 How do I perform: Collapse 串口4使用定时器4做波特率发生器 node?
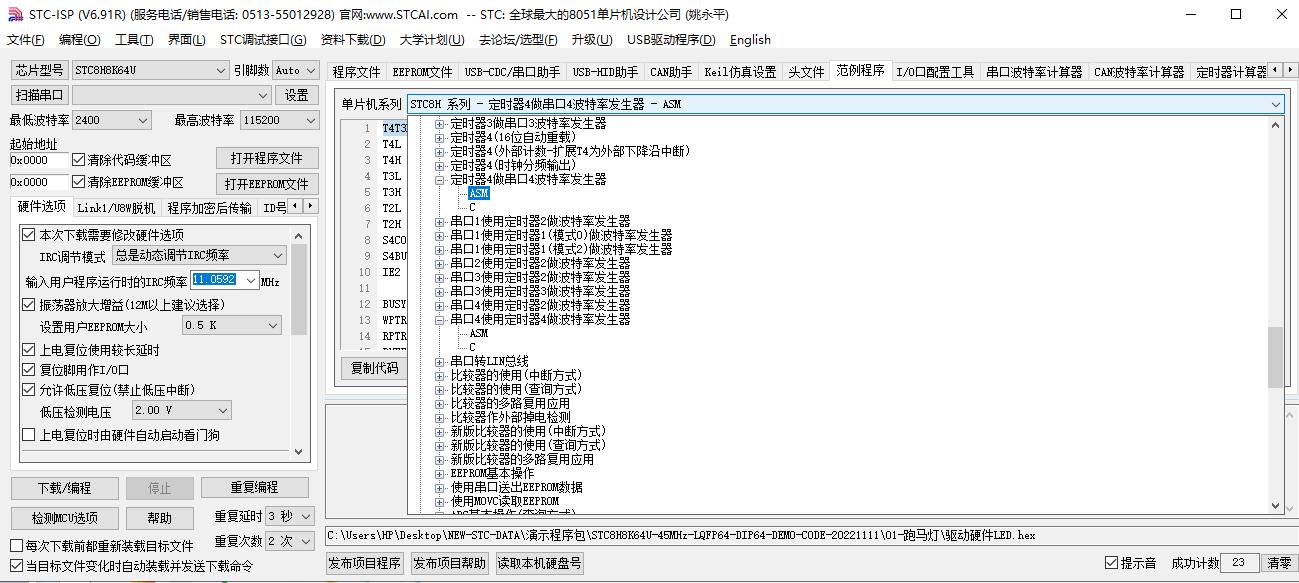440,320
